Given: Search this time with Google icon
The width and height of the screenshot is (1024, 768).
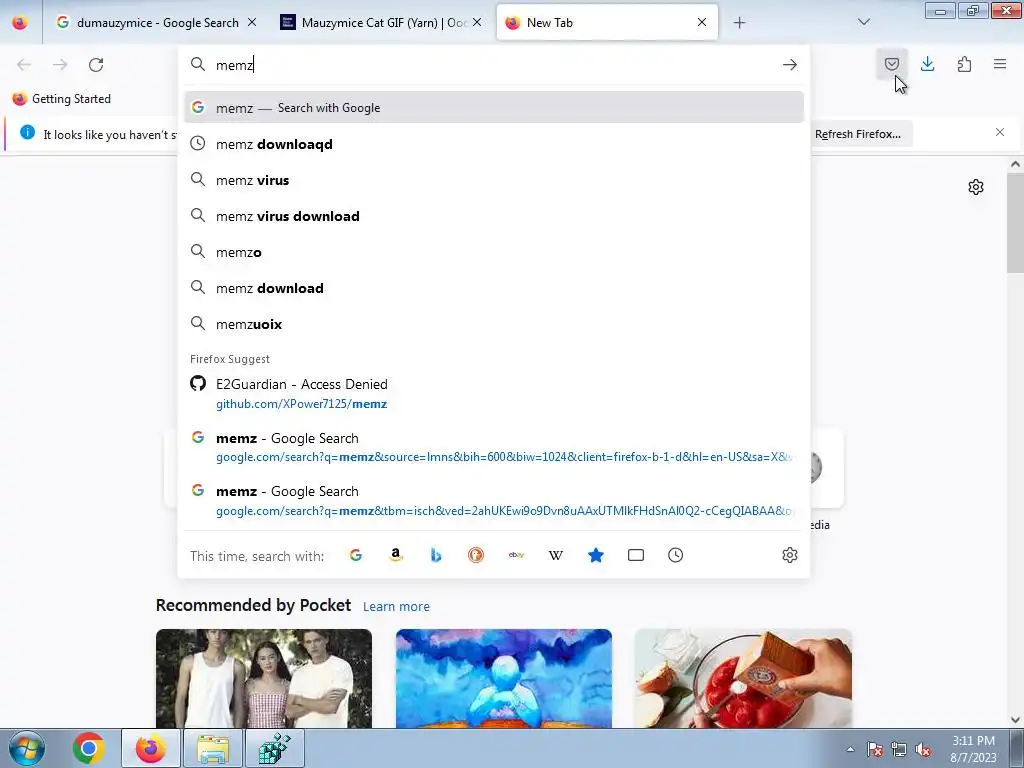Looking at the screenshot, I should pos(356,555).
